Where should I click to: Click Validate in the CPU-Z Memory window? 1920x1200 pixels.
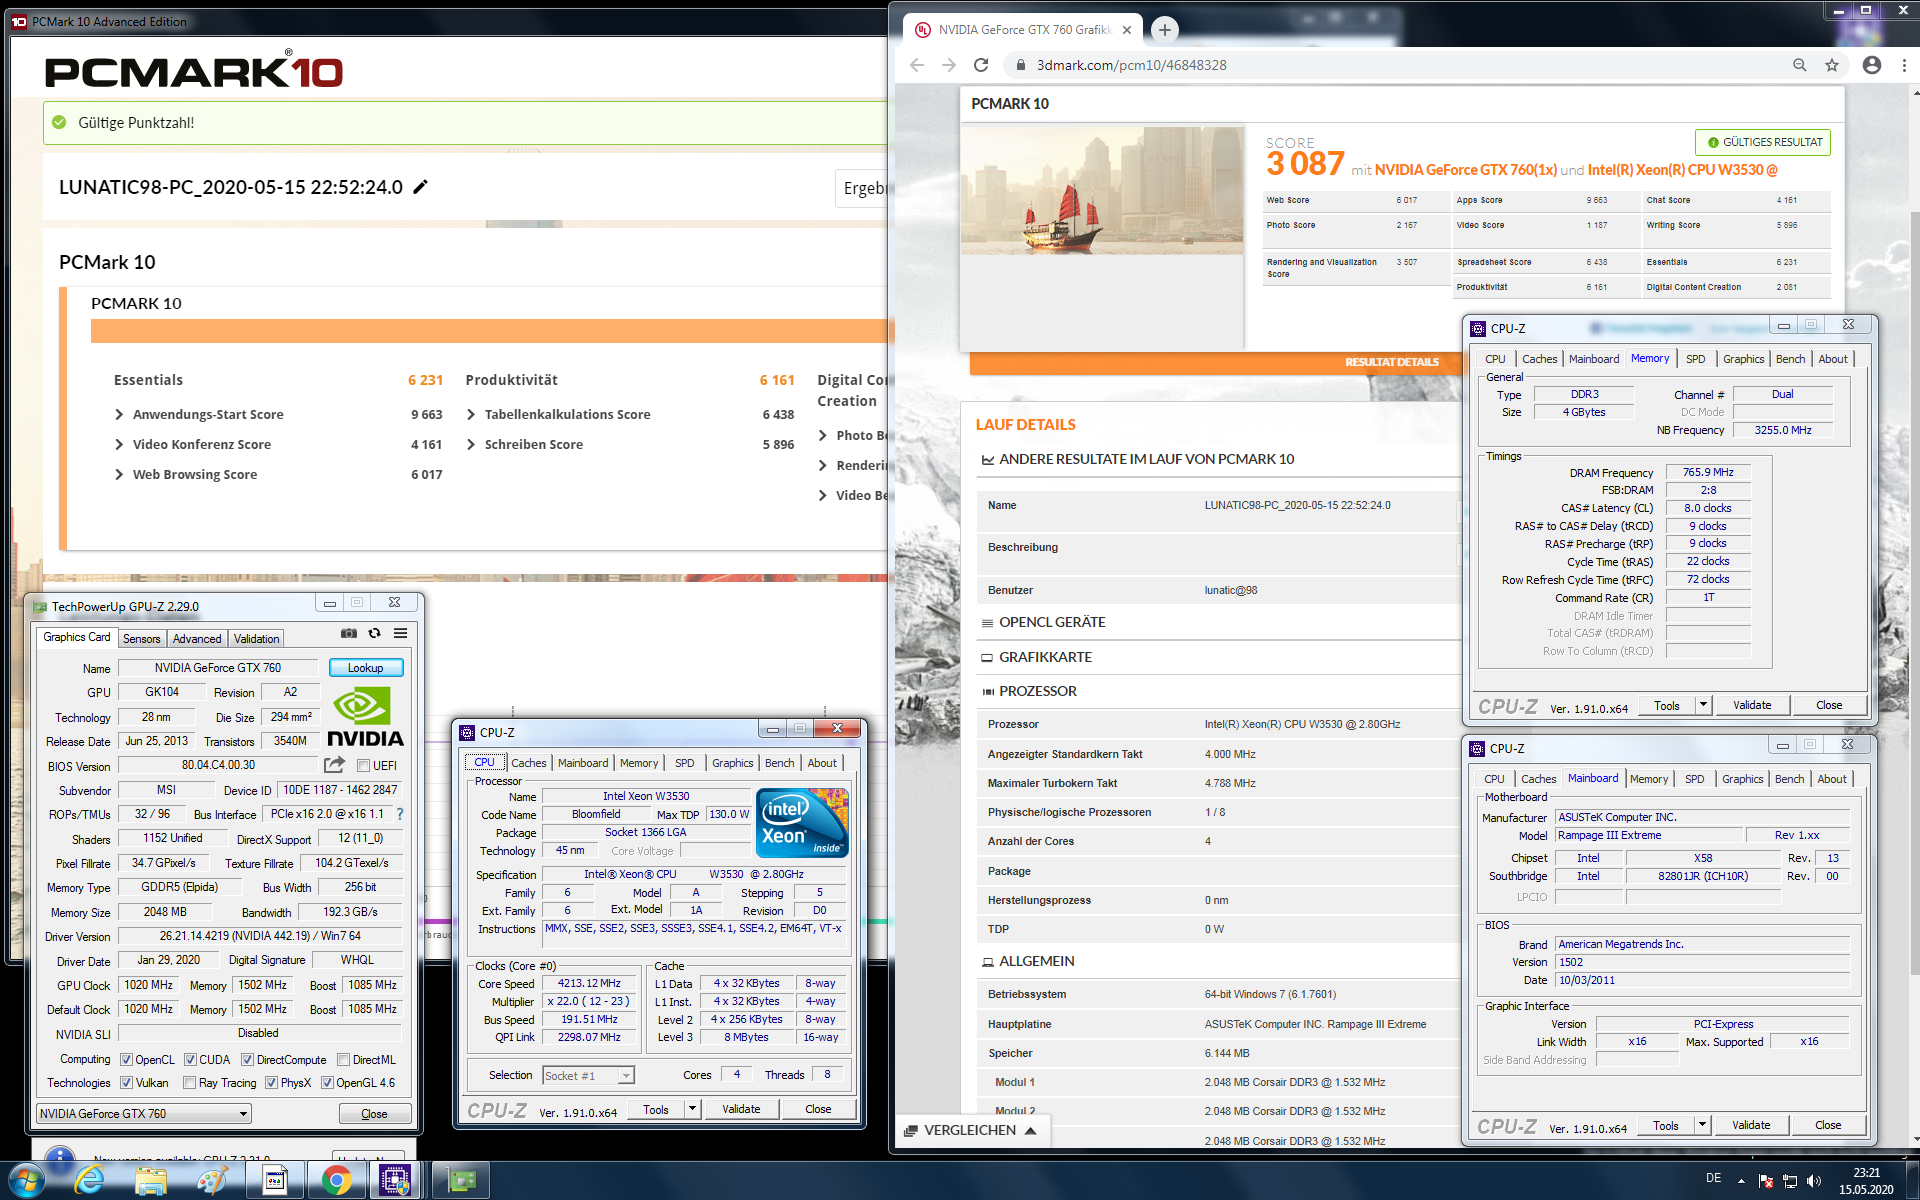(x=1752, y=705)
